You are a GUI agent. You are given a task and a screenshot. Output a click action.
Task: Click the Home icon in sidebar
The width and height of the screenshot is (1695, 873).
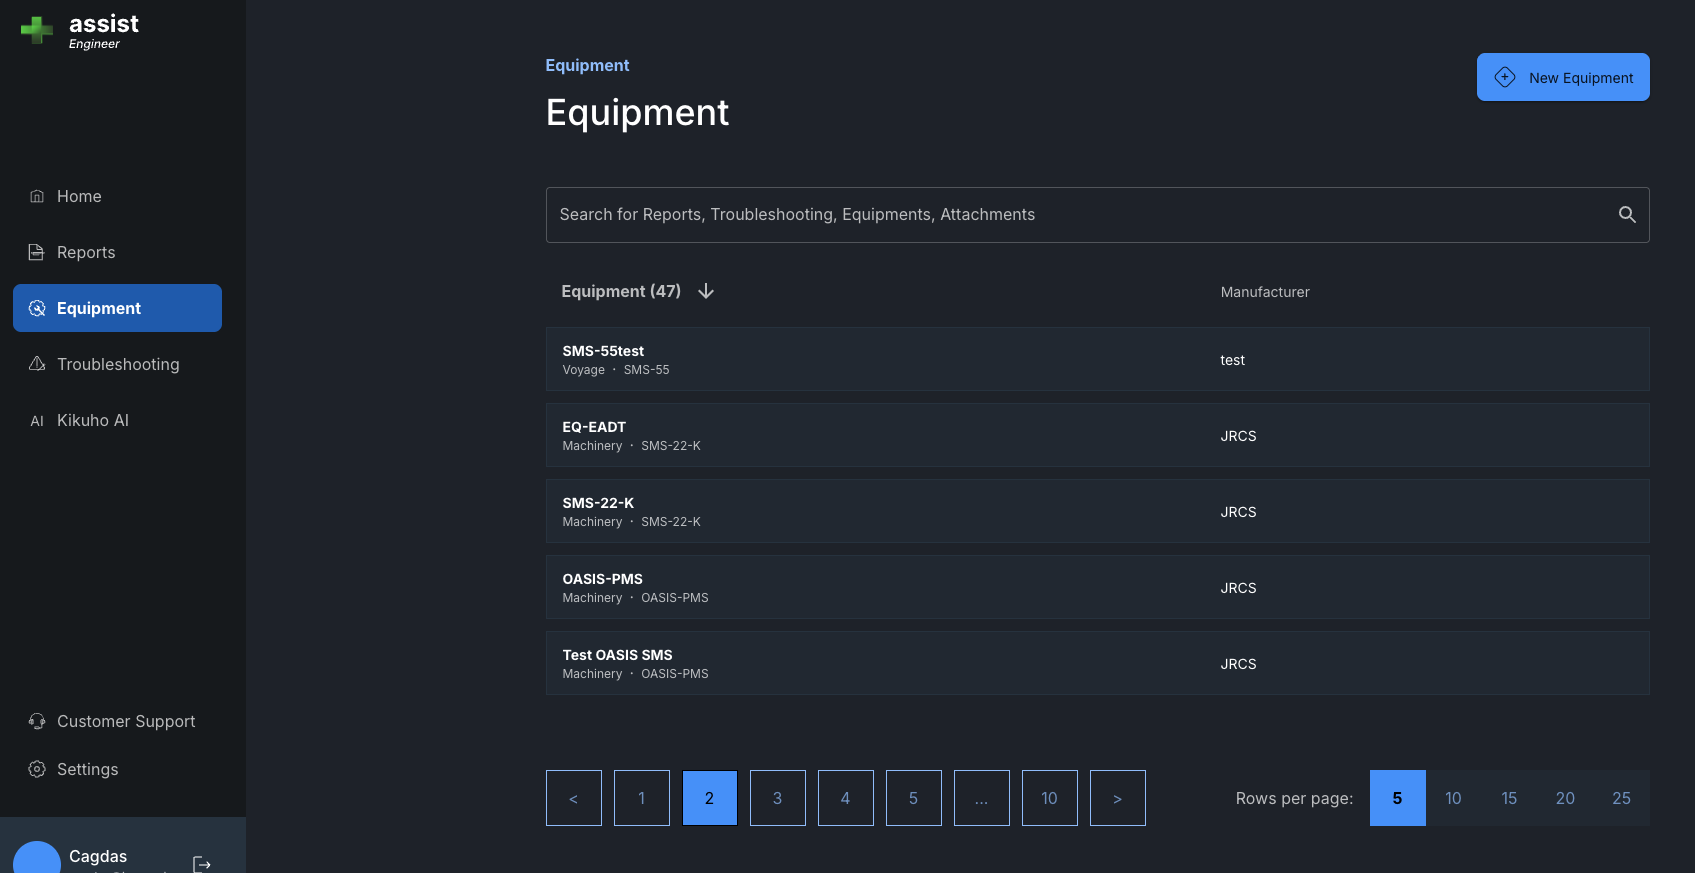(x=37, y=196)
